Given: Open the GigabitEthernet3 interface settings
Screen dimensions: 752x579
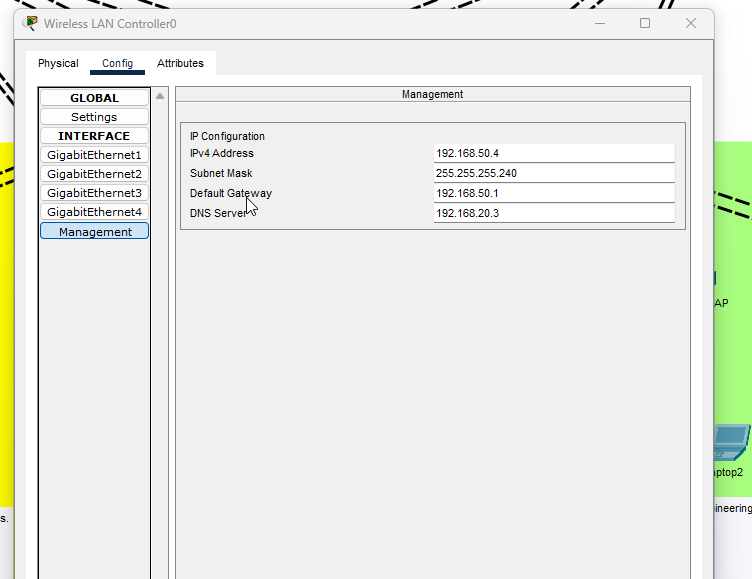Looking at the screenshot, I should click(x=94, y=193).
